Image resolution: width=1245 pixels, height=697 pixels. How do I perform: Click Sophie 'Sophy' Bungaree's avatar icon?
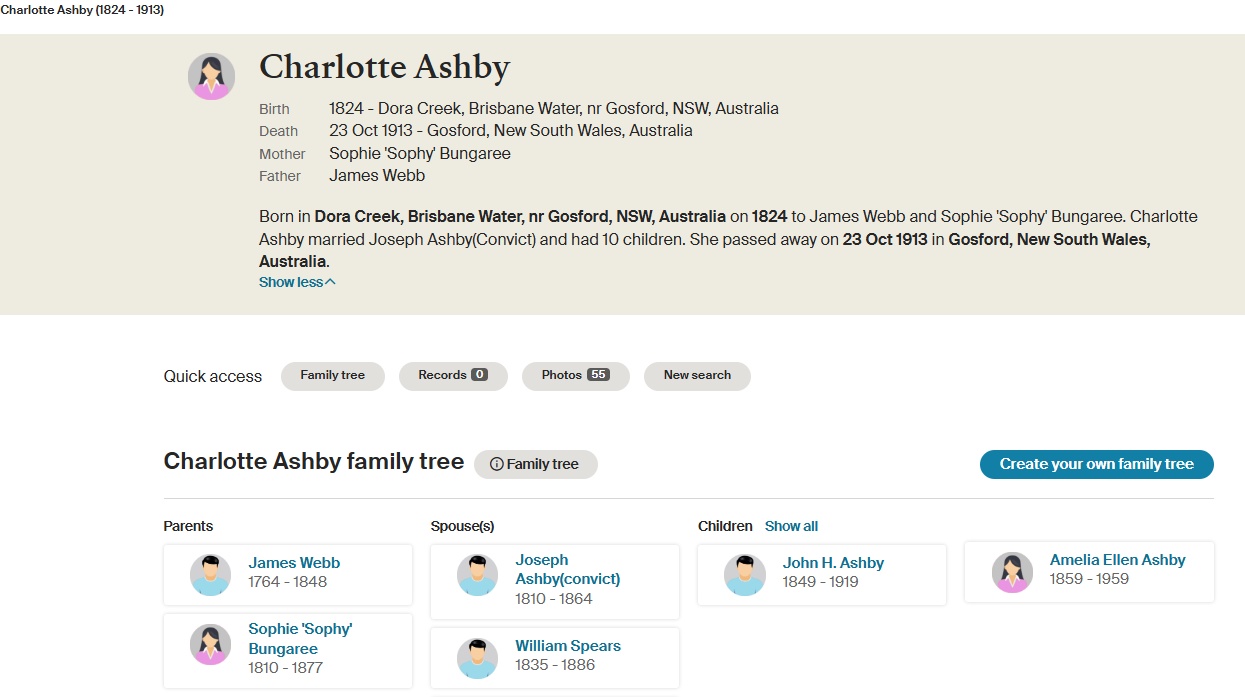pyautogui.click(x=210, y=645)
